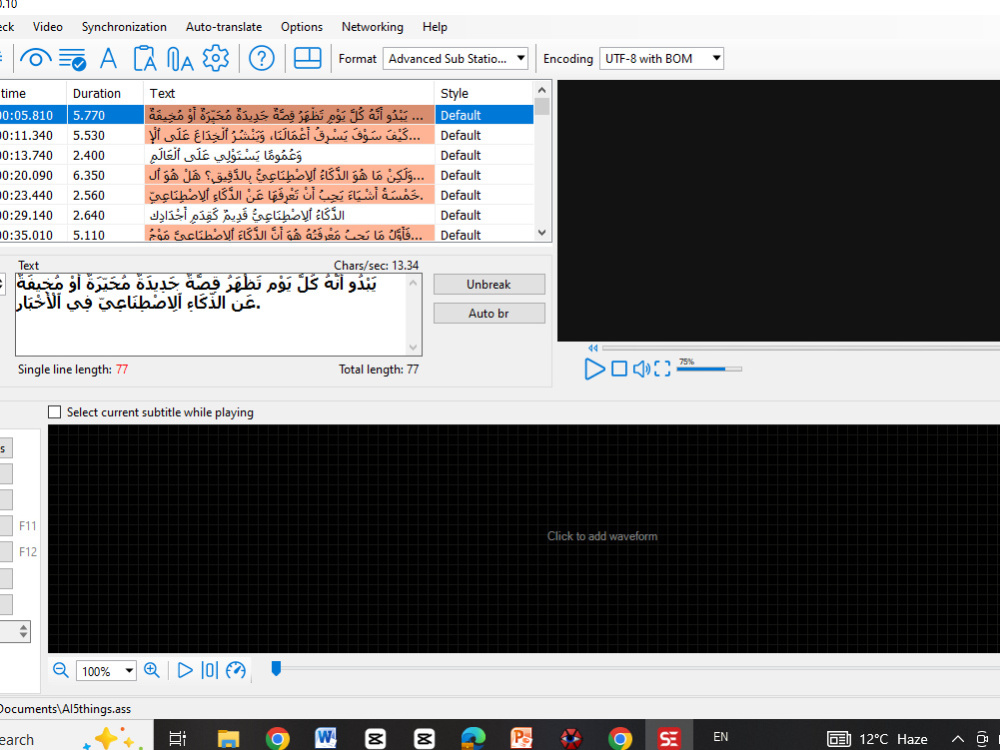Select subtitle row with duration 5.110
The height and width of the screenshot is (750, 1000).
267,233
